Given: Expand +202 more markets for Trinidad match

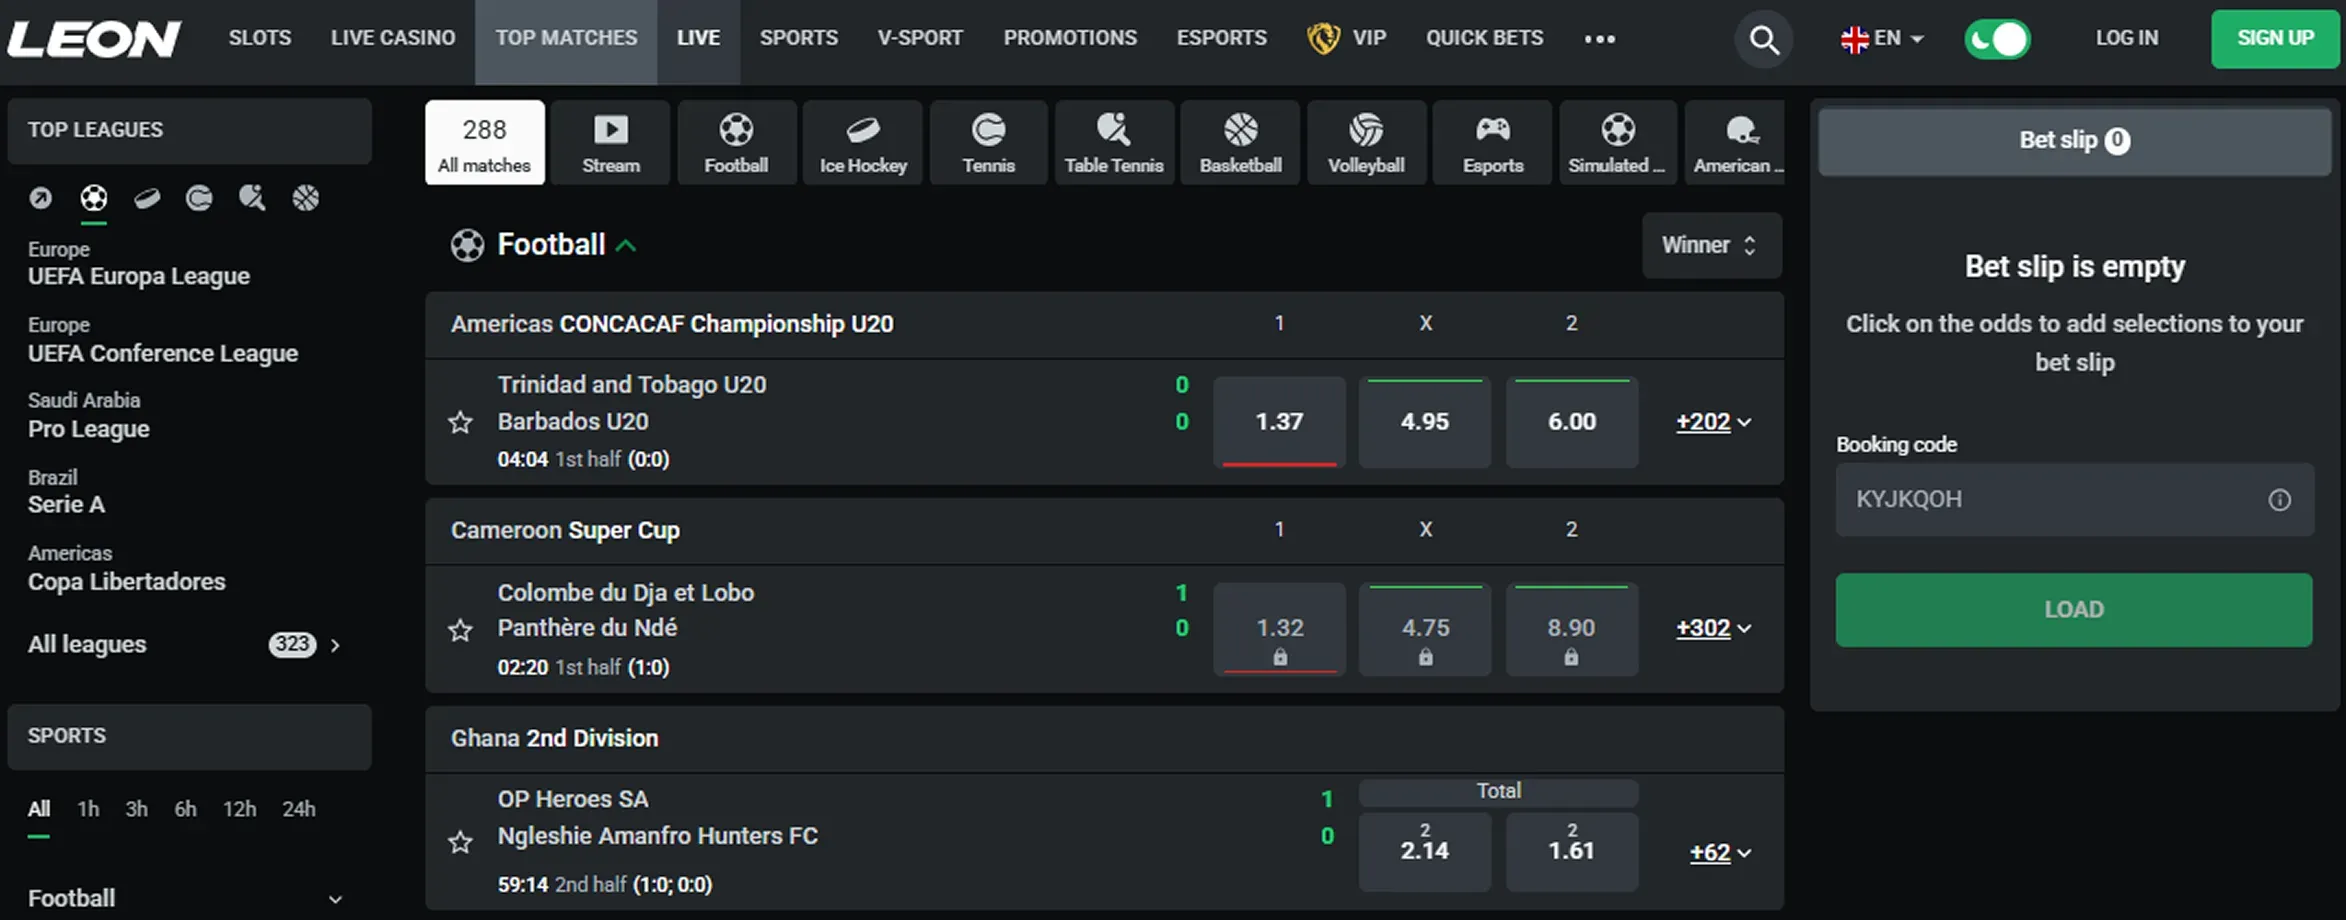Looking at the screenshot, I should point(1713,422).
